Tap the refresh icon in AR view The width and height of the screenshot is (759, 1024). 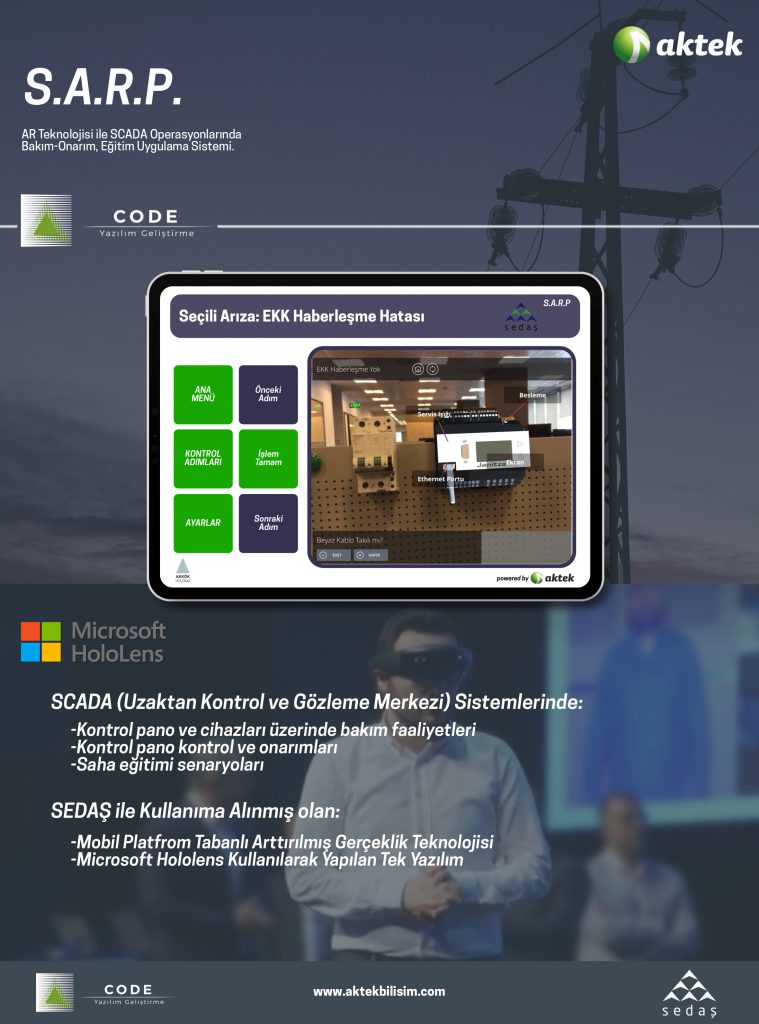[x=432, y=369]
